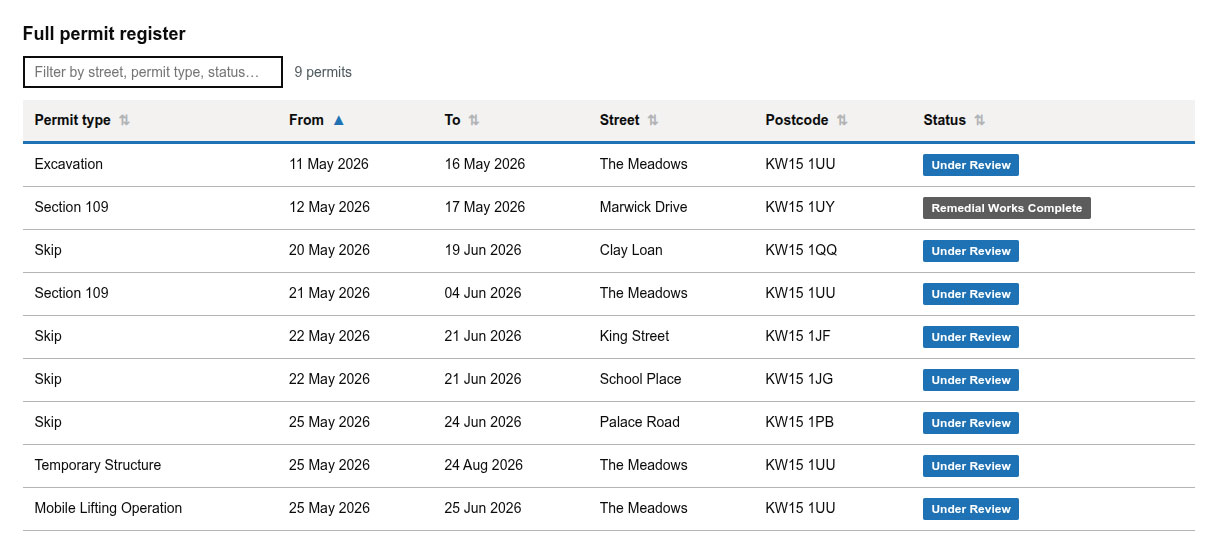Viewport: 1219px width, 554px height.
Task: Focus the permit filter text field
Action: [x=153, y=72]
